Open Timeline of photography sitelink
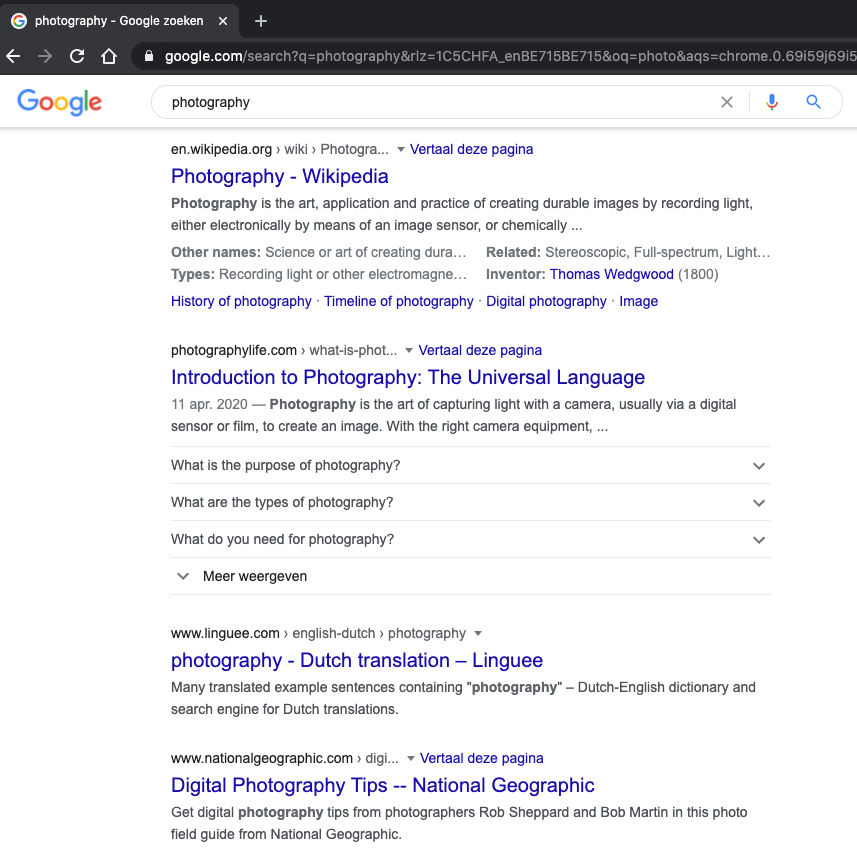Screen dimensions: 857x850 tap(398, 302)
